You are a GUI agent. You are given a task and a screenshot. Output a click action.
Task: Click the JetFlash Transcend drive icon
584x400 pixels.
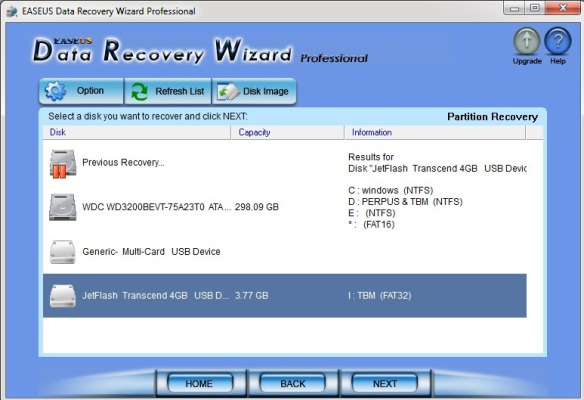tap(63, 296)
